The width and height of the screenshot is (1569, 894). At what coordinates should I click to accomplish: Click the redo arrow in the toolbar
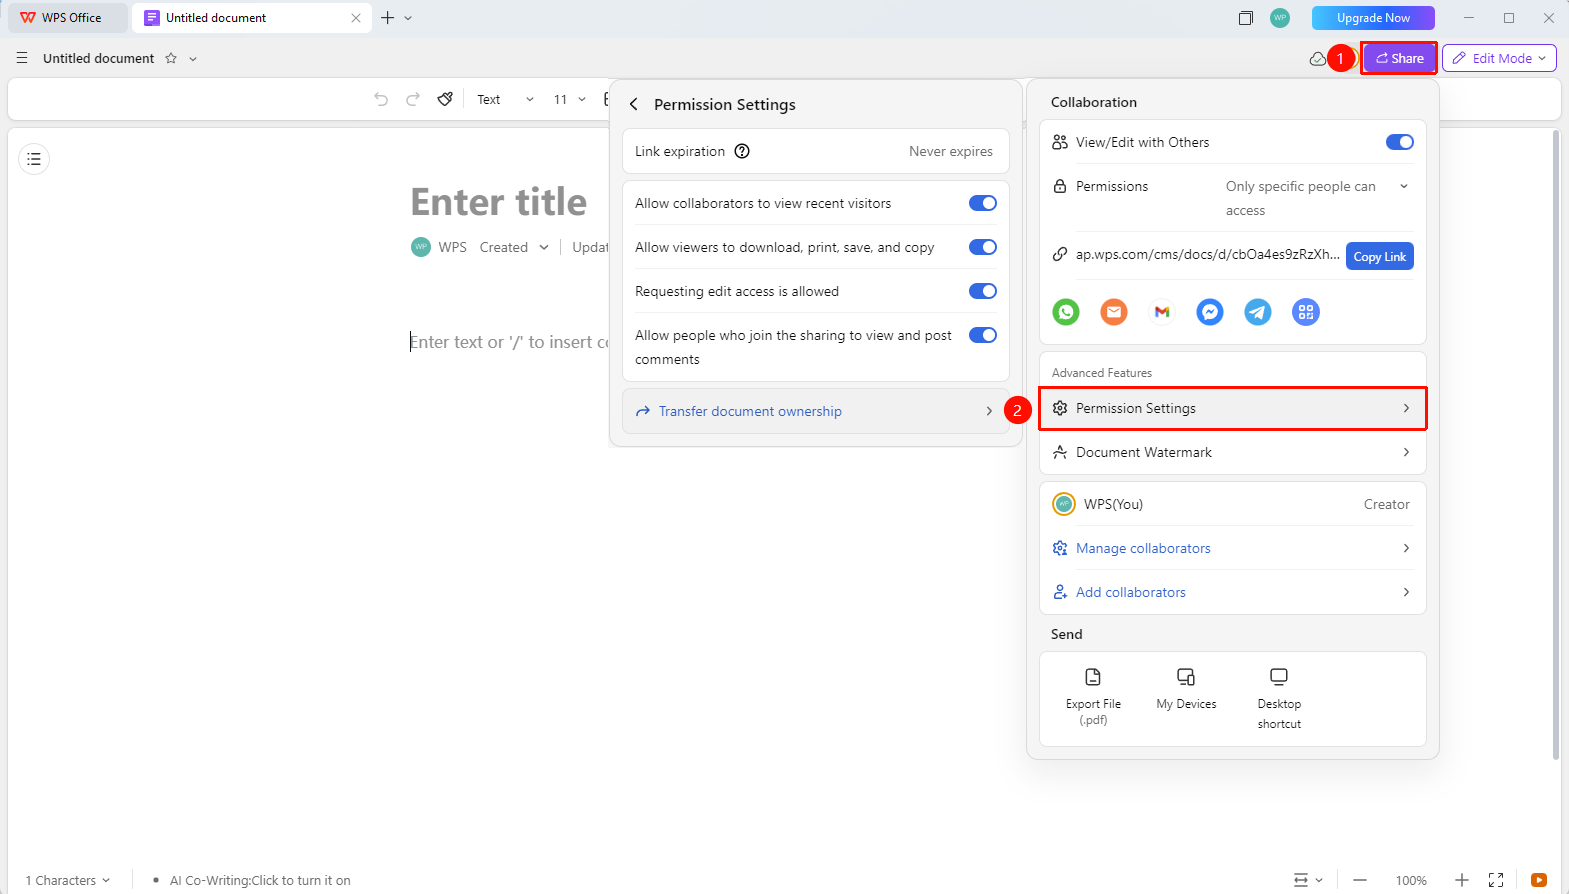point(413,99)
